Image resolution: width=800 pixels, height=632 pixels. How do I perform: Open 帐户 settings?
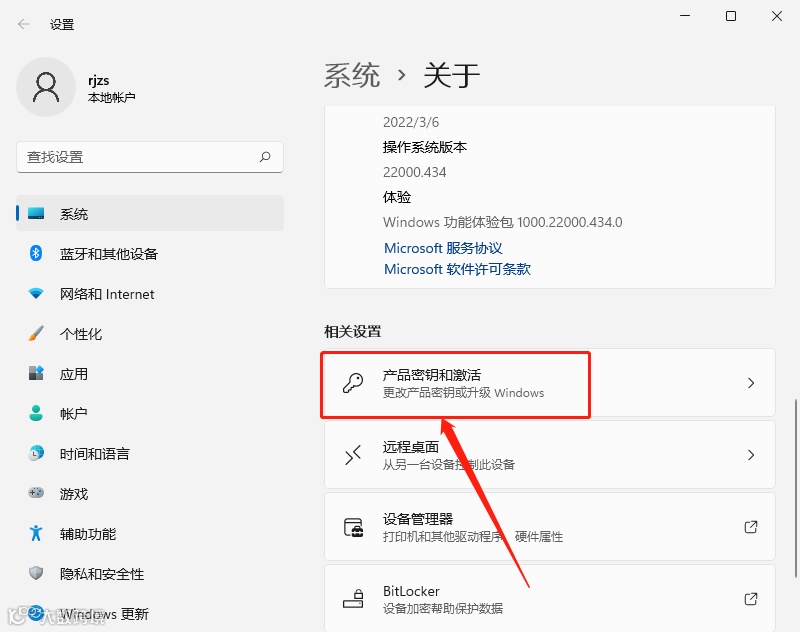[x=150, y=413]
